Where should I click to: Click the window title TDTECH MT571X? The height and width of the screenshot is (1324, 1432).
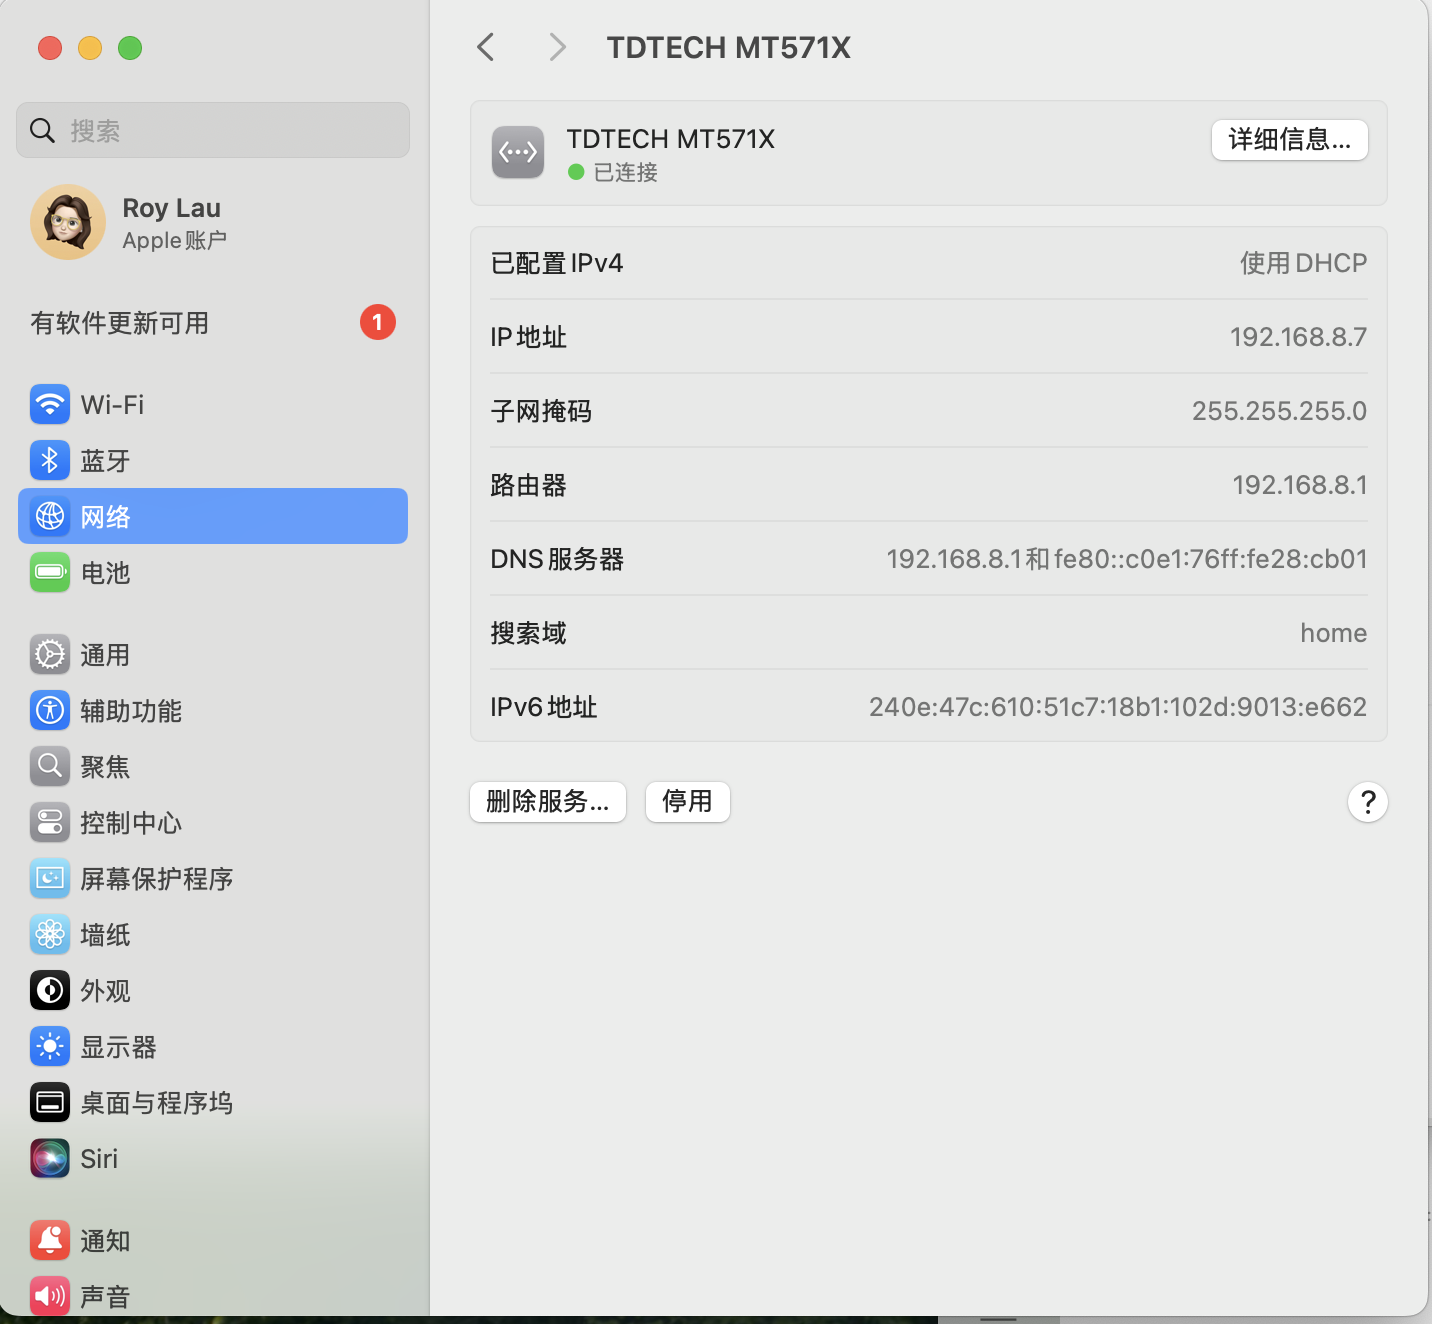point(729,47)
